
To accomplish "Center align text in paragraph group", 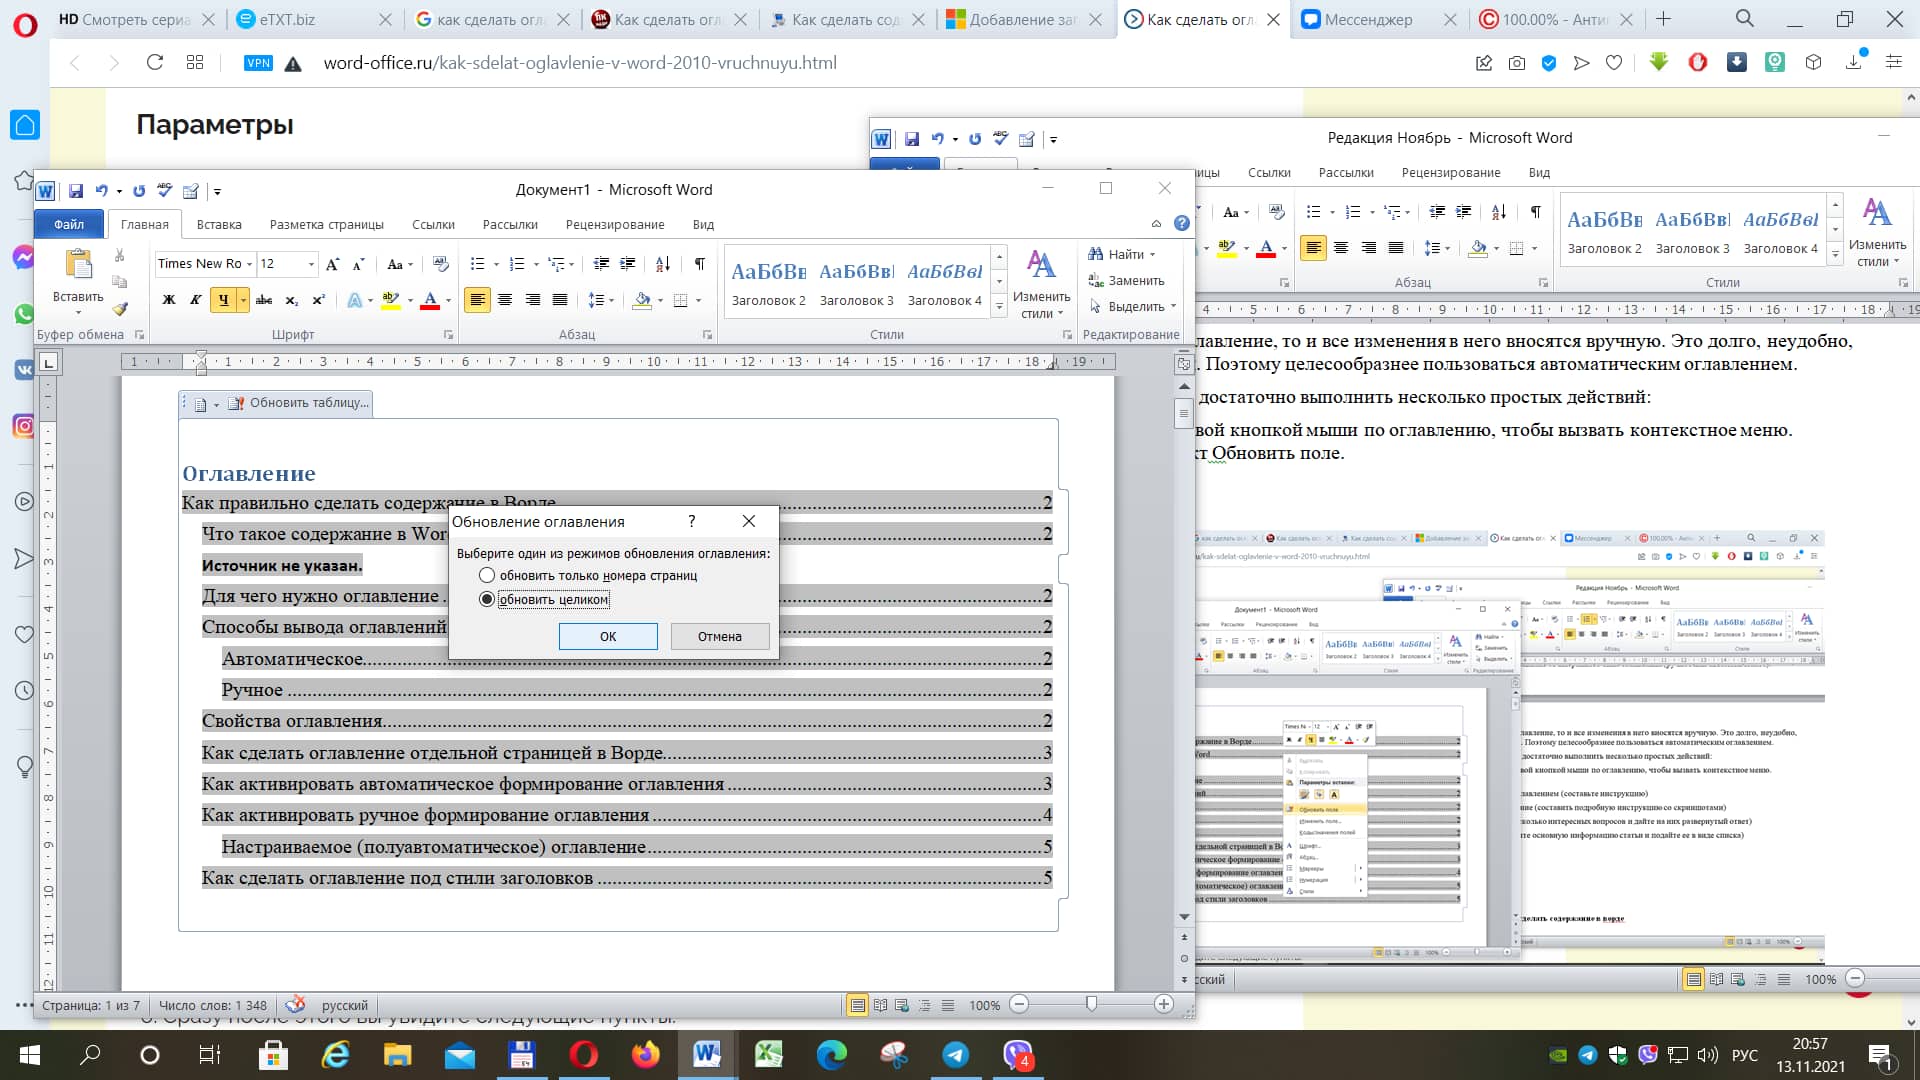I will [505, 300].
